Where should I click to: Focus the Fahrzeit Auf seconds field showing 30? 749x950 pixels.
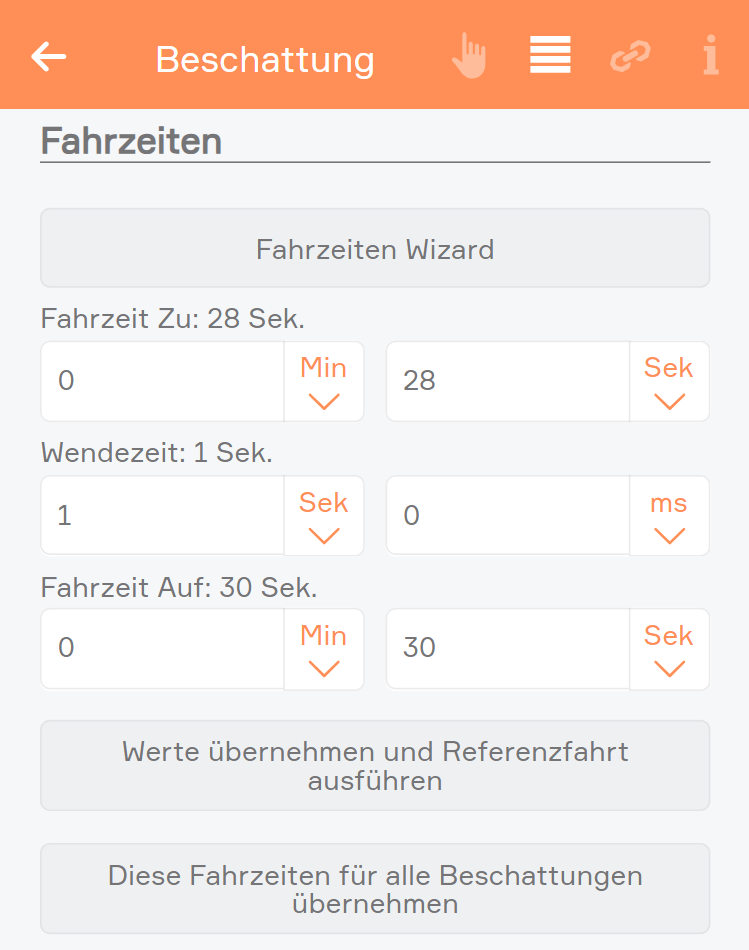click(508, 649)
